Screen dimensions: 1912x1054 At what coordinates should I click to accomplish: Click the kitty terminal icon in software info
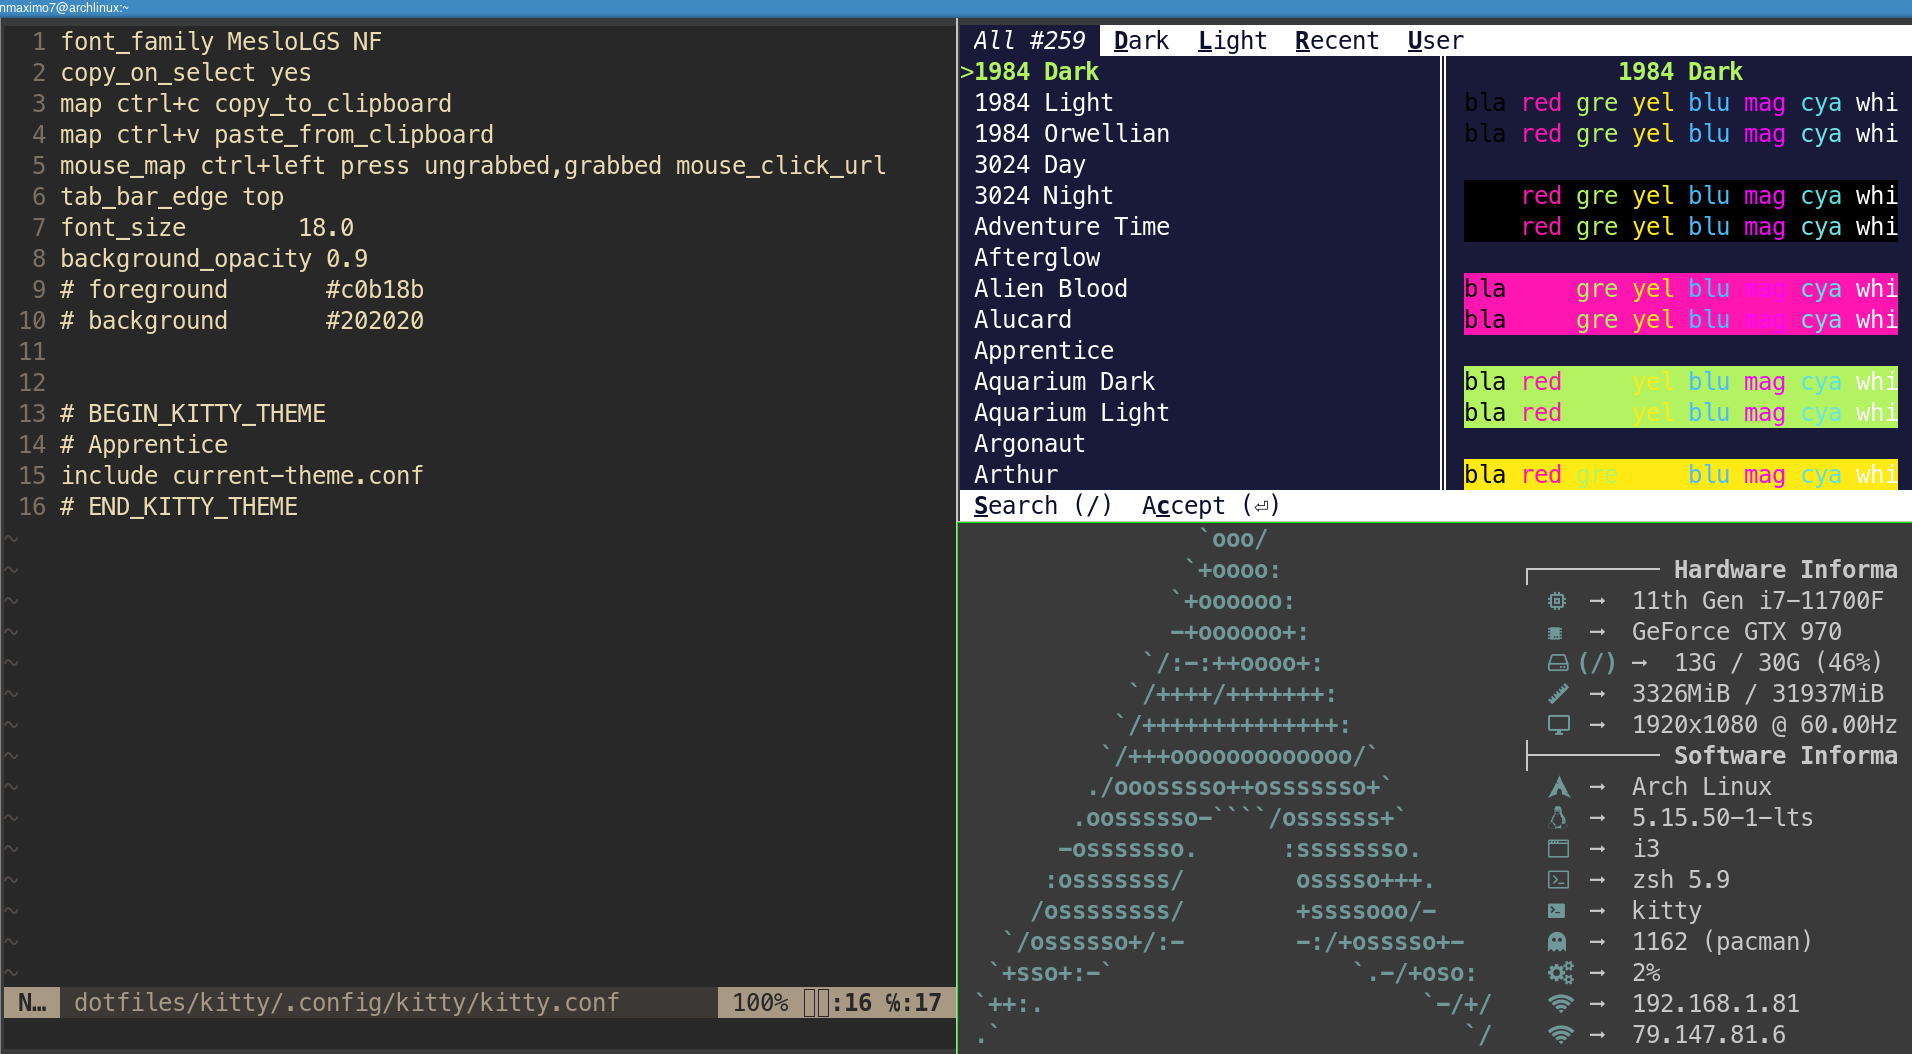(1557, 910)
